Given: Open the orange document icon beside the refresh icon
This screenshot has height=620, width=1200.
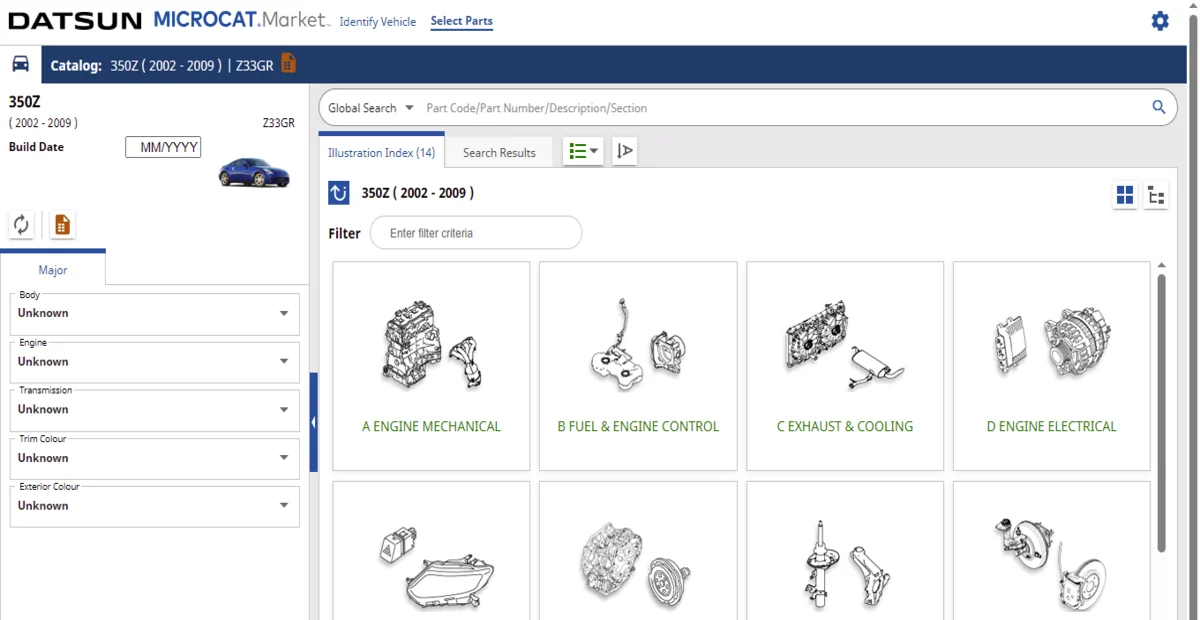Looking at the screenshot, I should point(62,224).
